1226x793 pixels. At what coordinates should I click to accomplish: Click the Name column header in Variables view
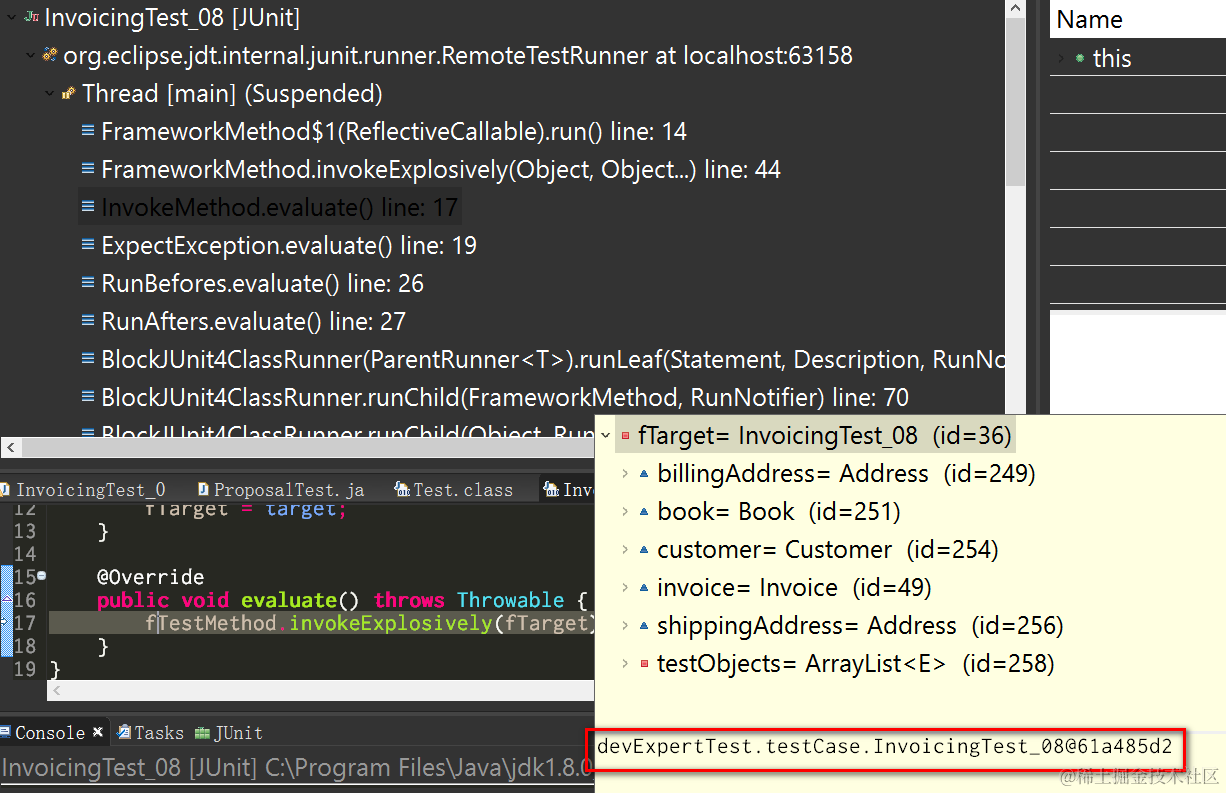[x=1138, y=19]
